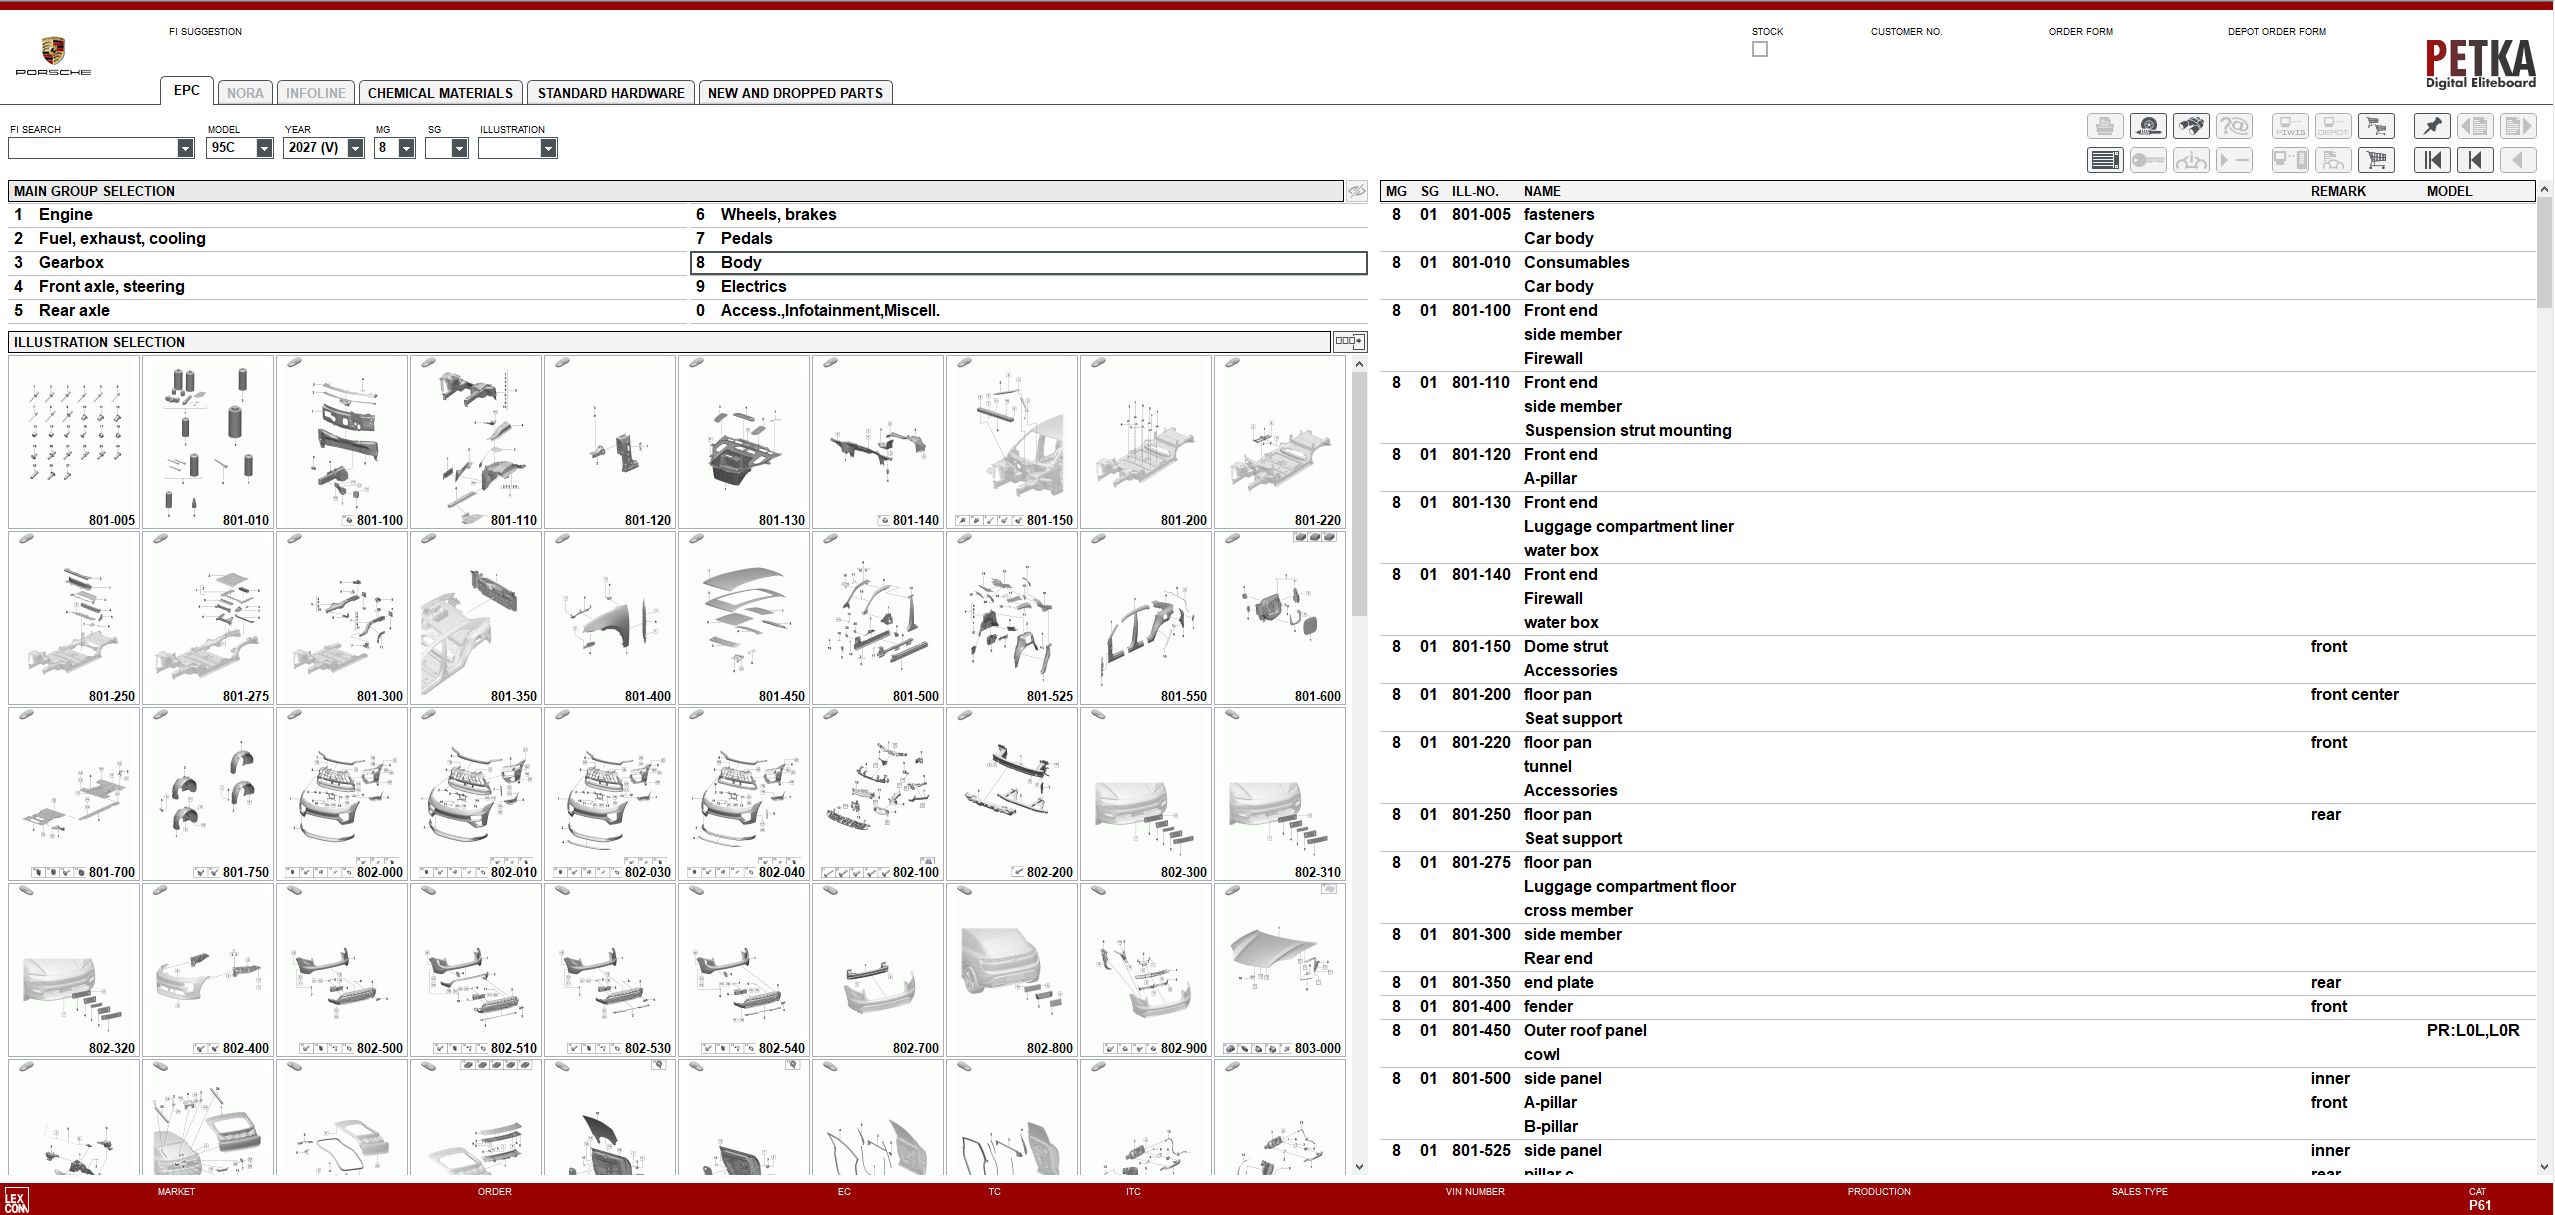Open the SG dropdown
The height and width of the screenshot is (1215, 2555).
(x=459, y=148)
